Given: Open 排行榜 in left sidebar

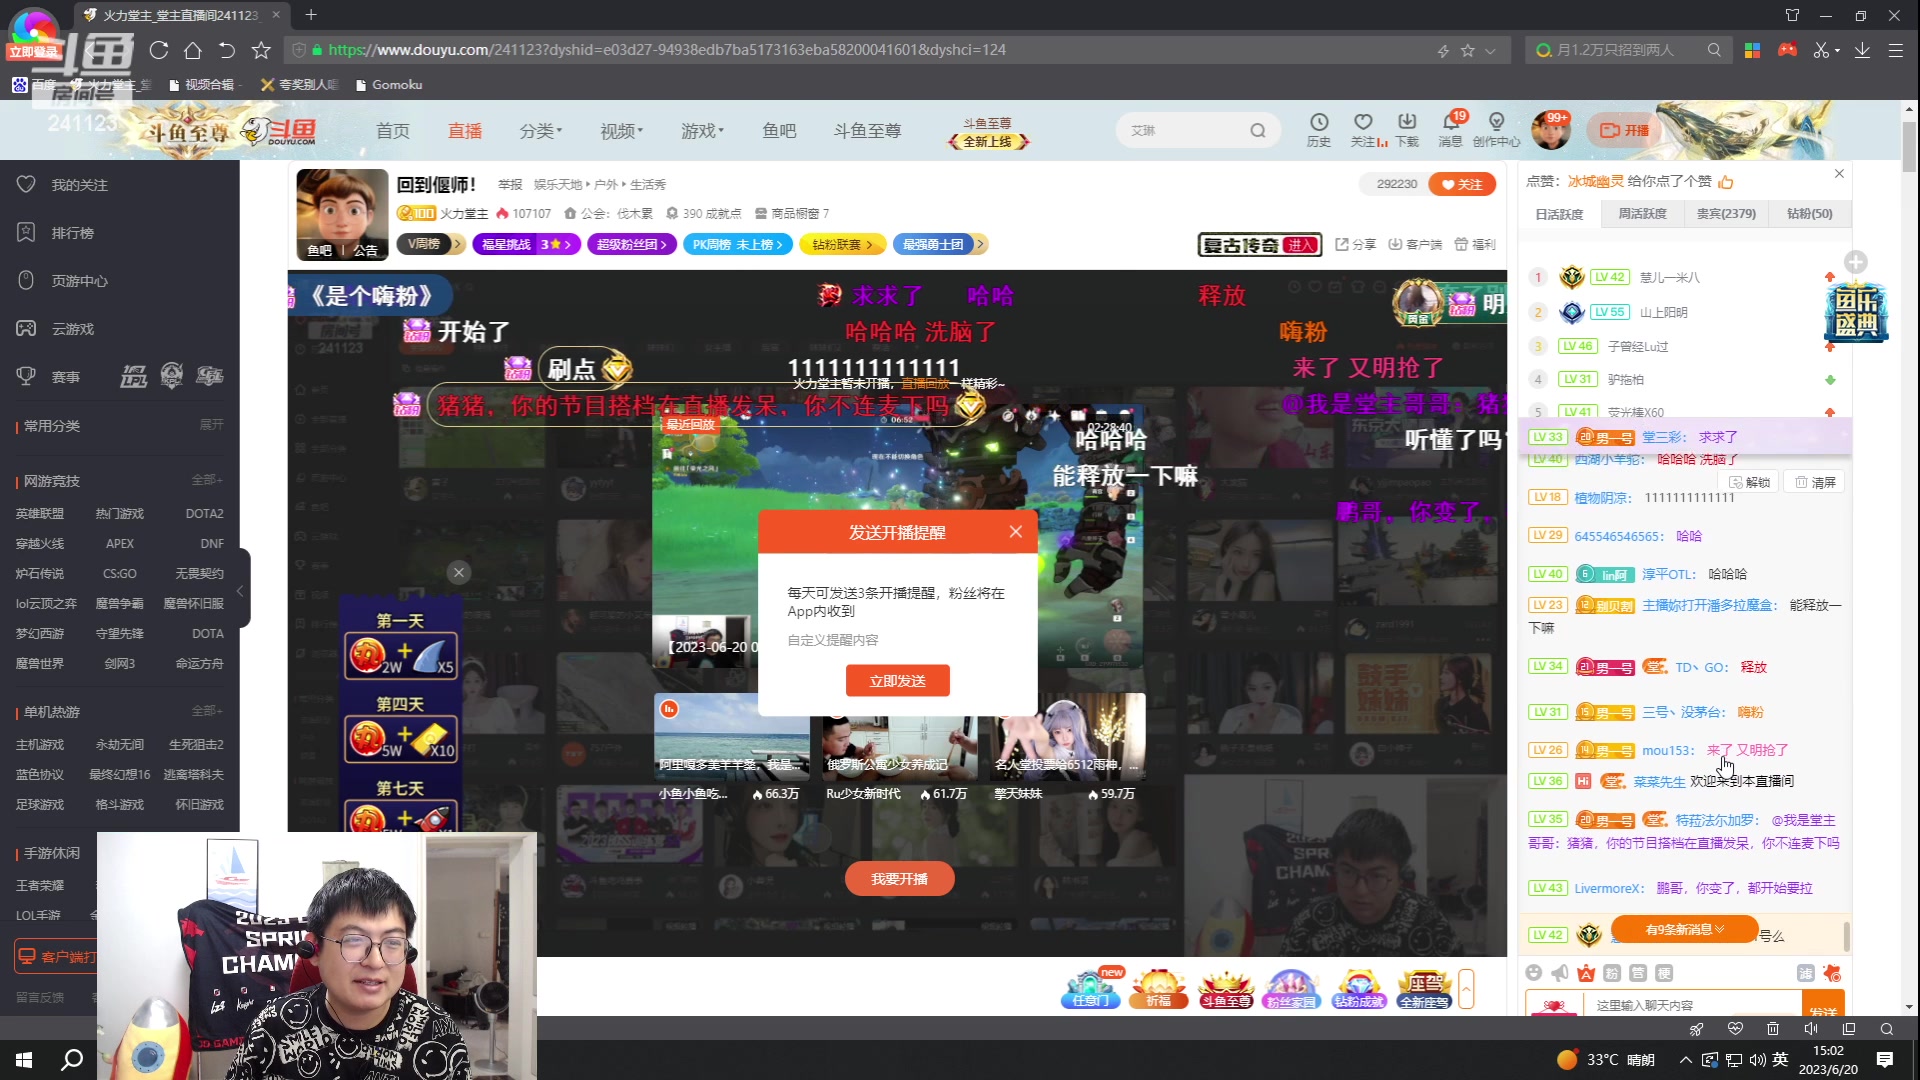Looking at the screenshot, I should [73, 233].
